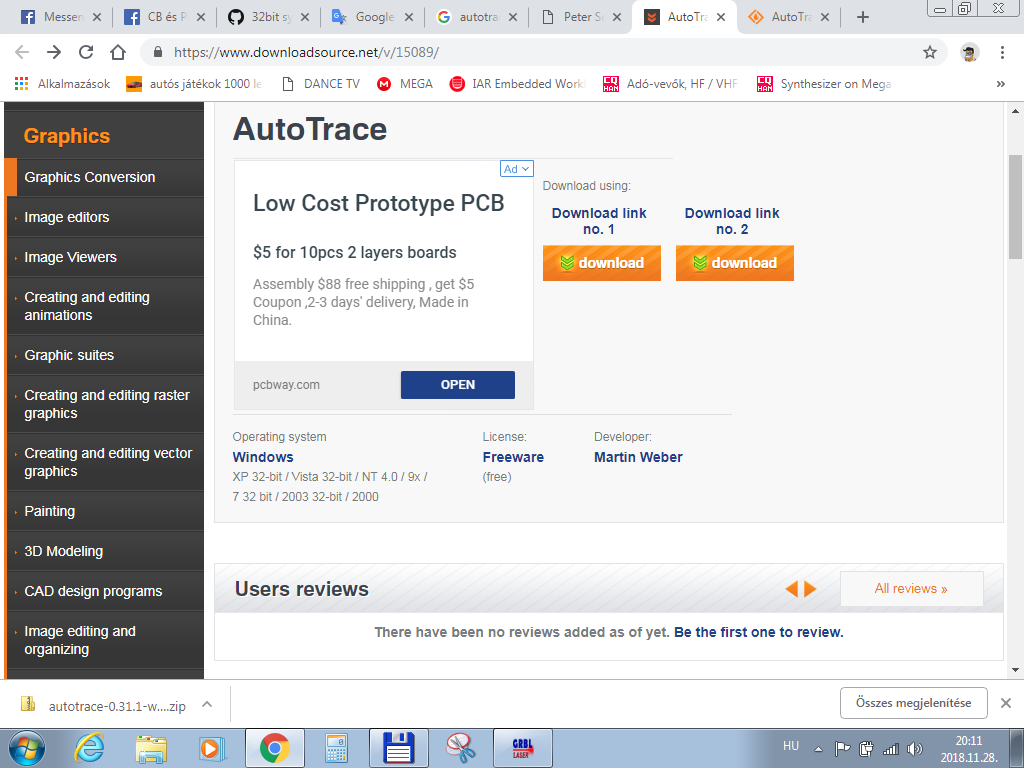Screen dimensions: 1024x768
Task: Close the downloads bar
Action: [x=1006, y=703]
